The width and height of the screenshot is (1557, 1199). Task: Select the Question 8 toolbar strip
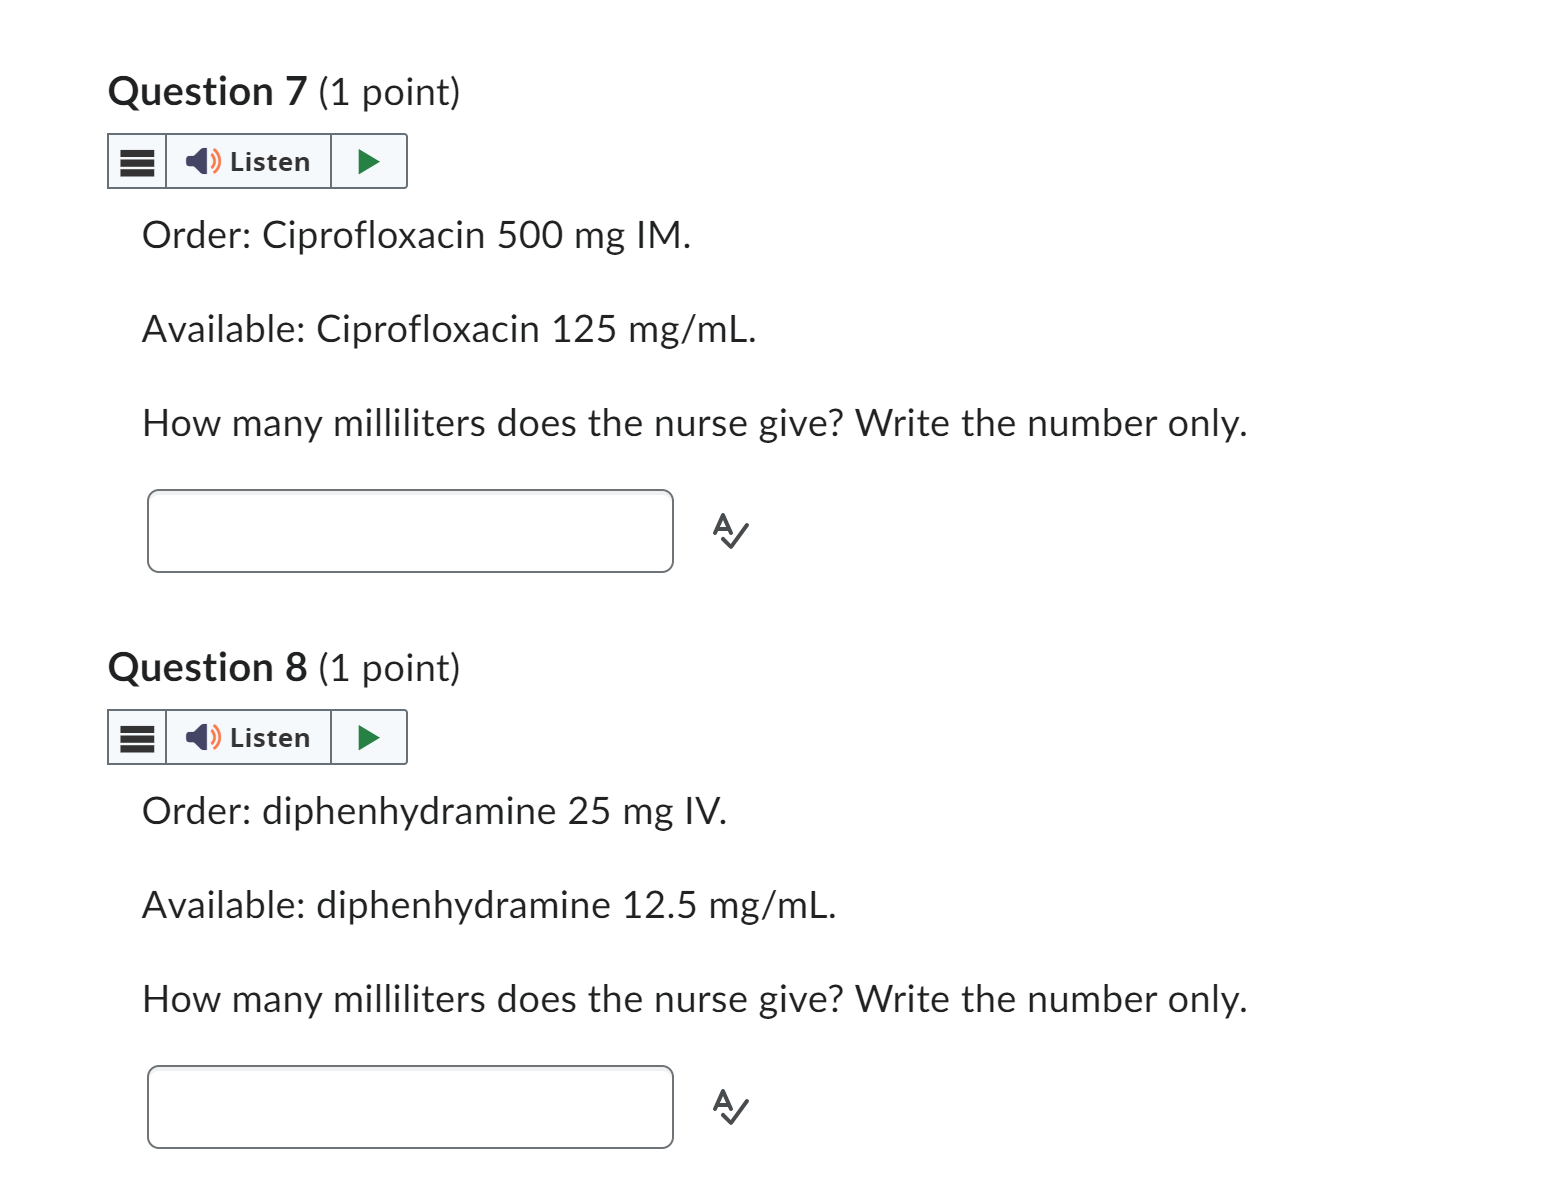(257, 737)
